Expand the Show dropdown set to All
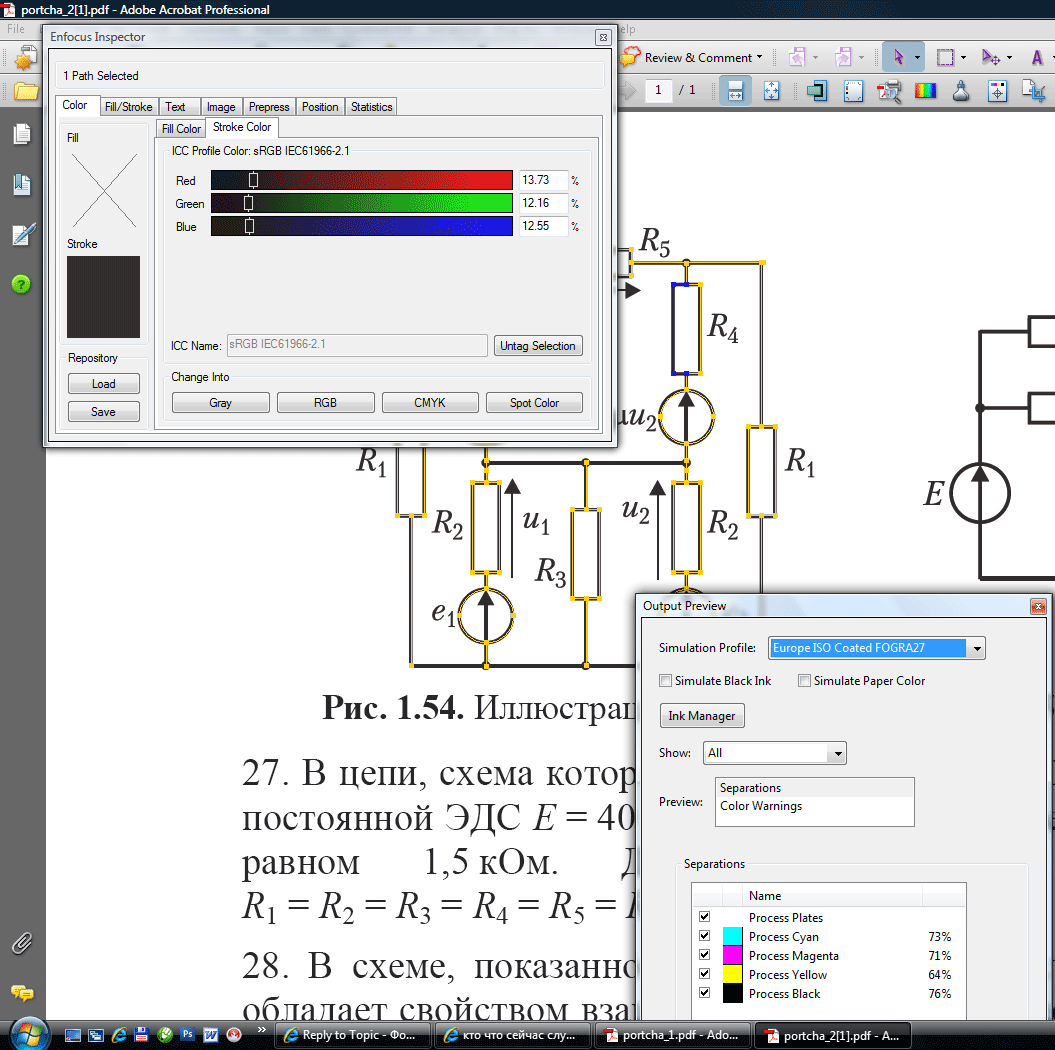This screenshot has width=1055, height=1050. click(x=838, y=753)
